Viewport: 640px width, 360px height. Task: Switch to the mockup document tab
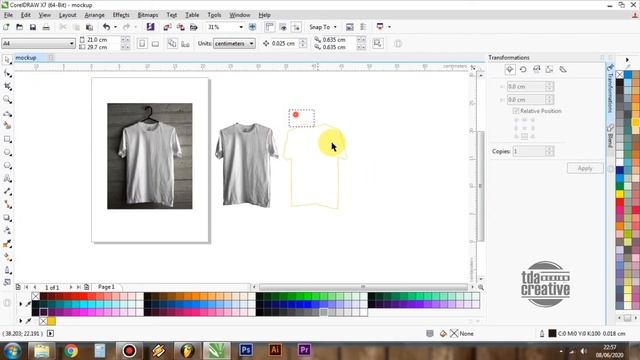pyautogui.click(x=26, y=58)
